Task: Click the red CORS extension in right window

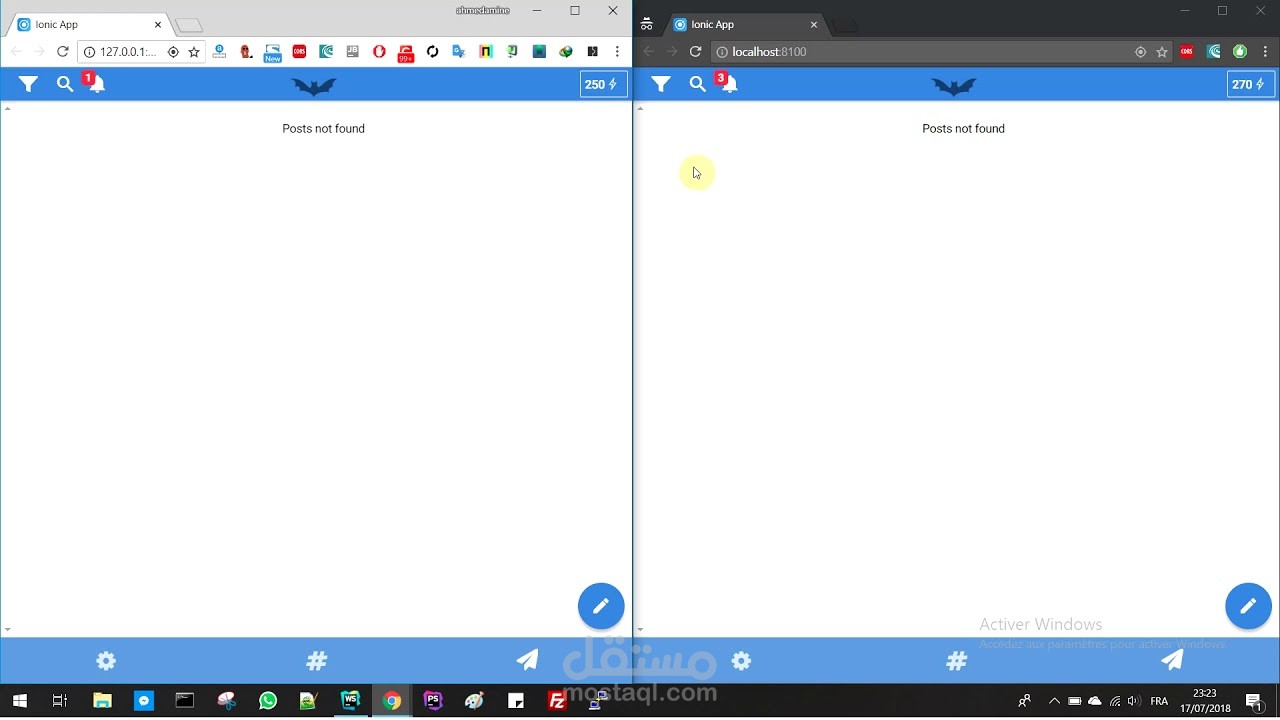Action: (1187, 52)
